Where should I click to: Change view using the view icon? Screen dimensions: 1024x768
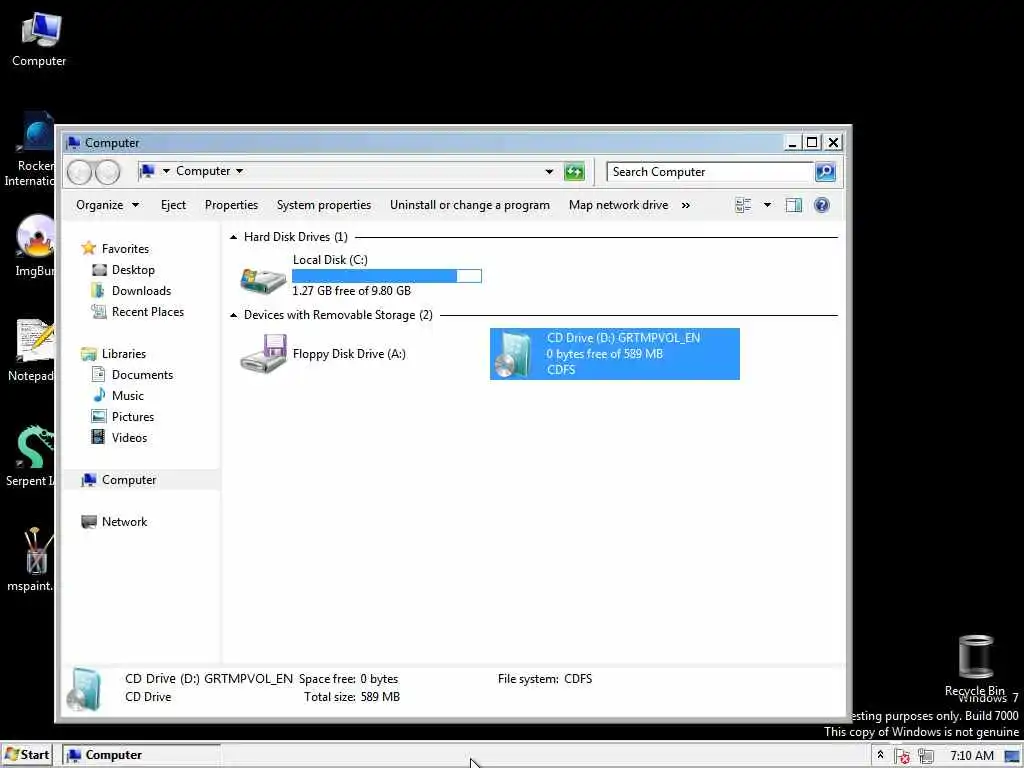[x=743, y=205]
